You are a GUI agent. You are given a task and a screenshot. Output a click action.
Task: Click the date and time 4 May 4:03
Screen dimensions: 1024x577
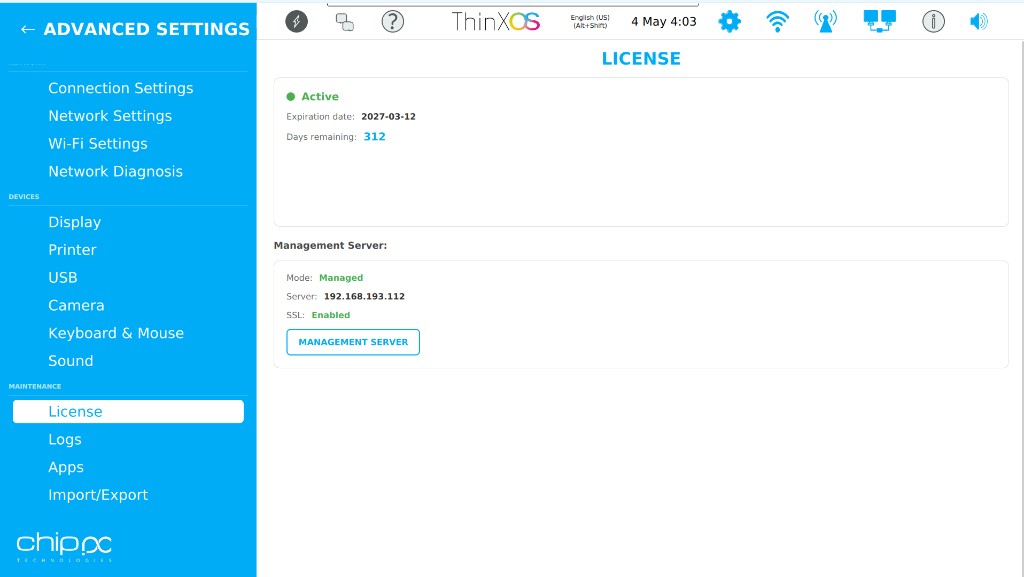[664, 22]
